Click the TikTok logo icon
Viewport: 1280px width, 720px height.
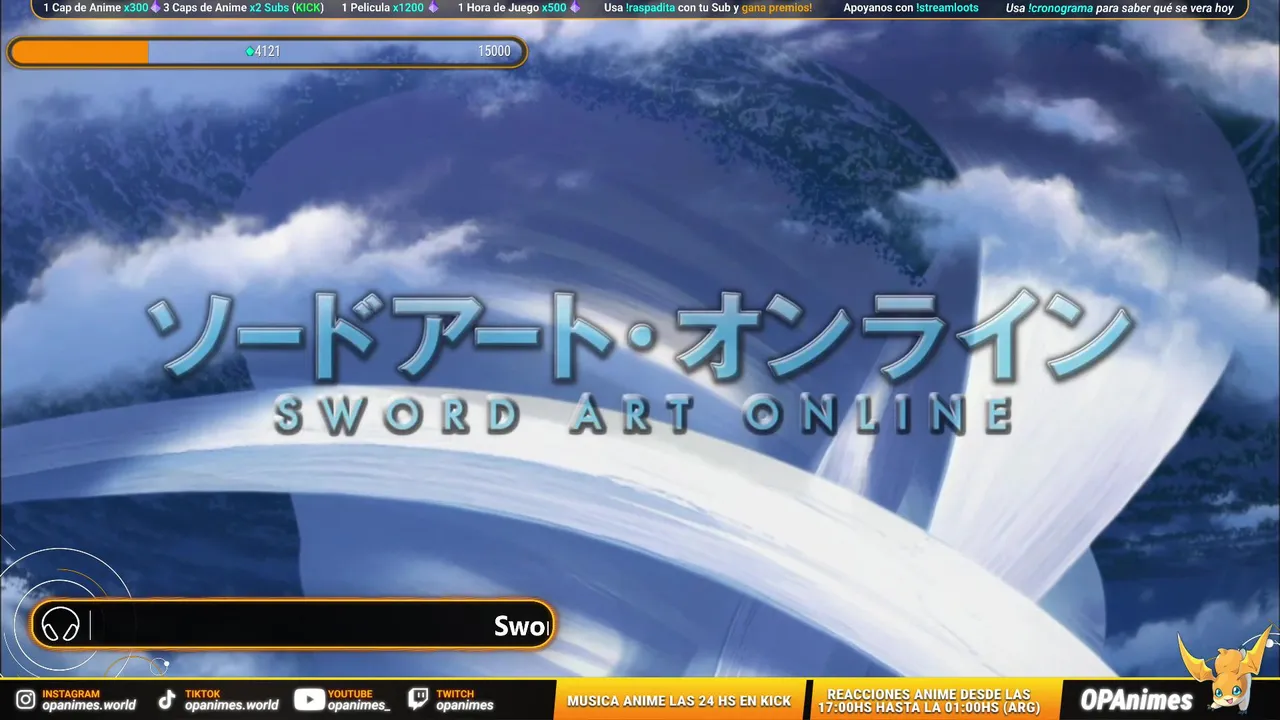(x=167, y=699)
